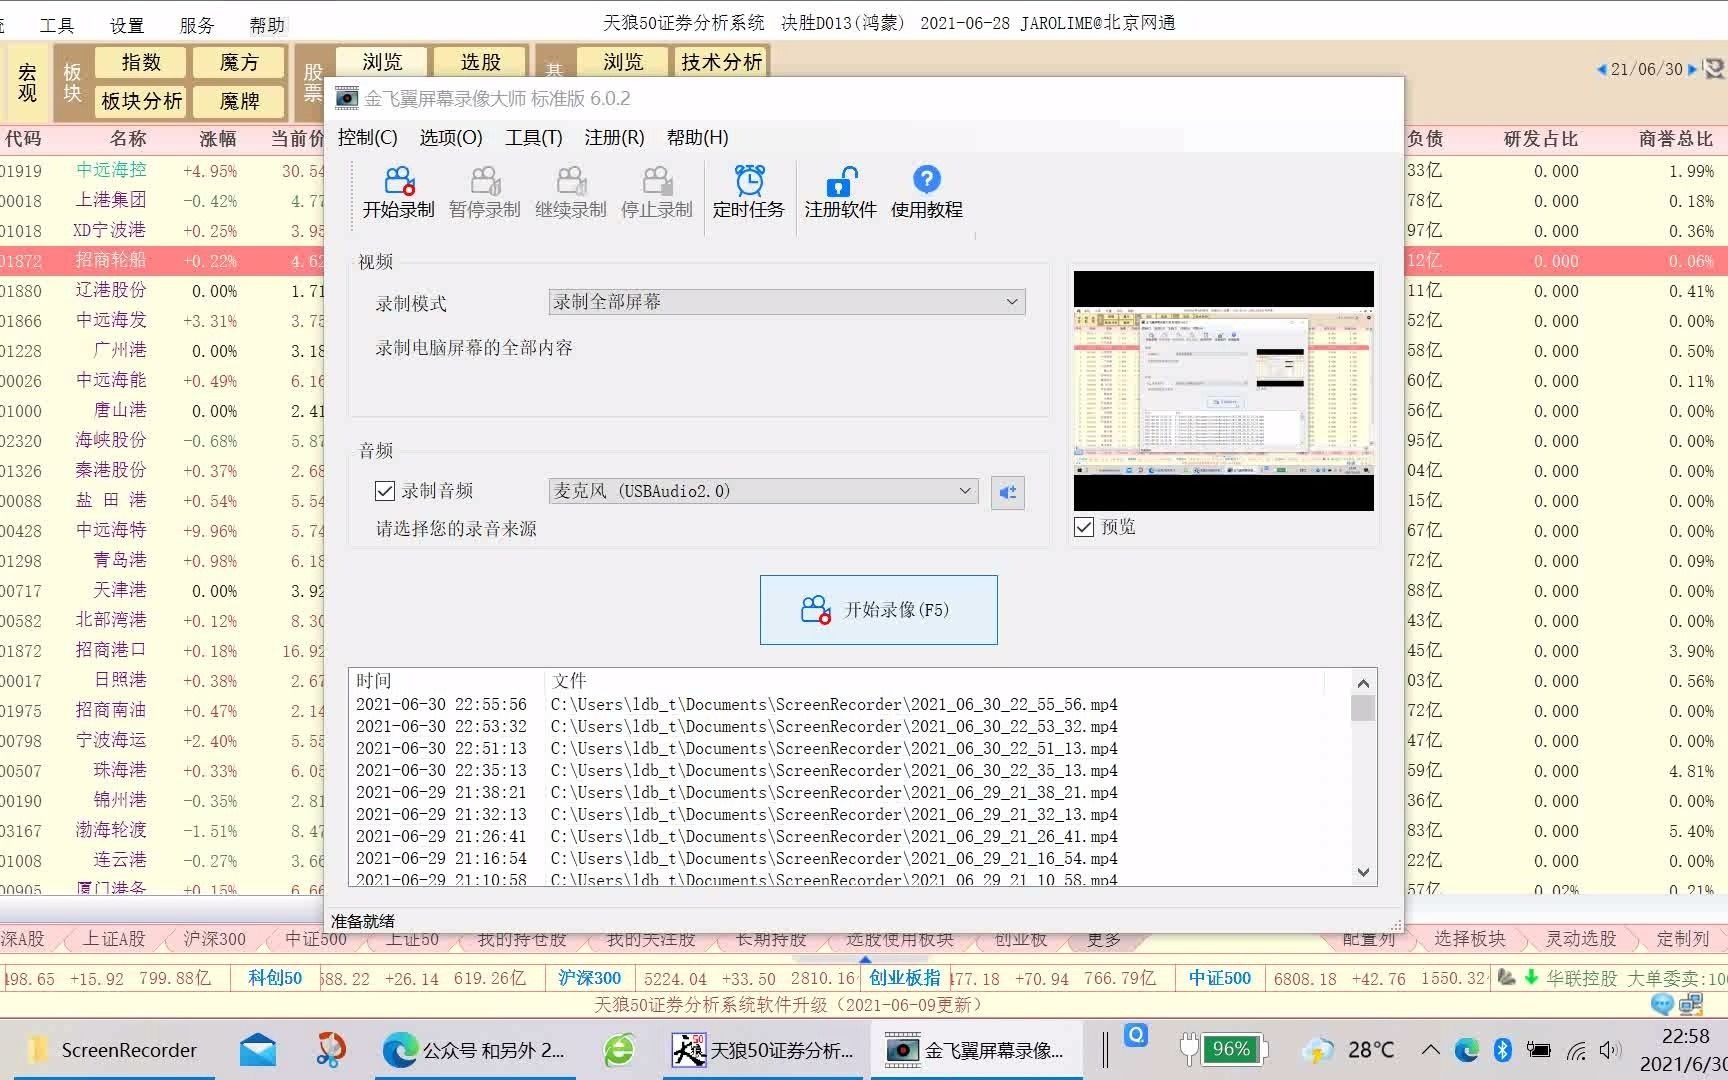Click 魔牌 button in 天狼50 window
1728x1080 pixels.
click(x=239, y=101)
